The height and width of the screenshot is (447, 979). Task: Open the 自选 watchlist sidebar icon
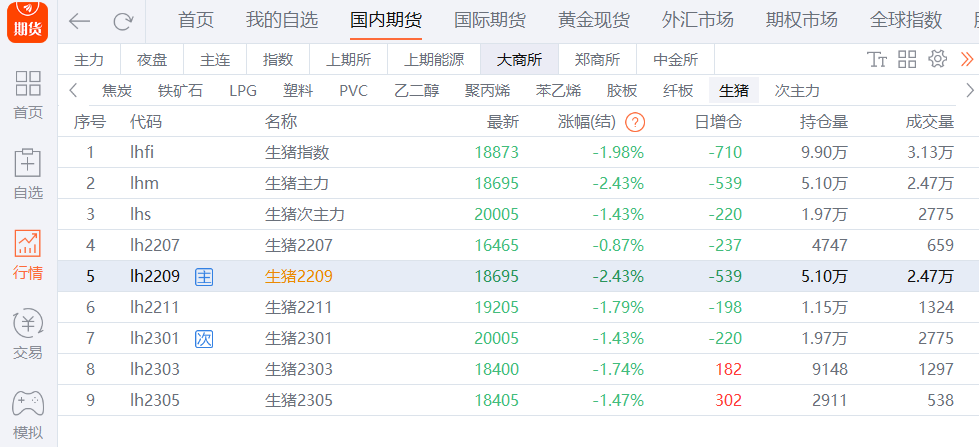(28, 173)
